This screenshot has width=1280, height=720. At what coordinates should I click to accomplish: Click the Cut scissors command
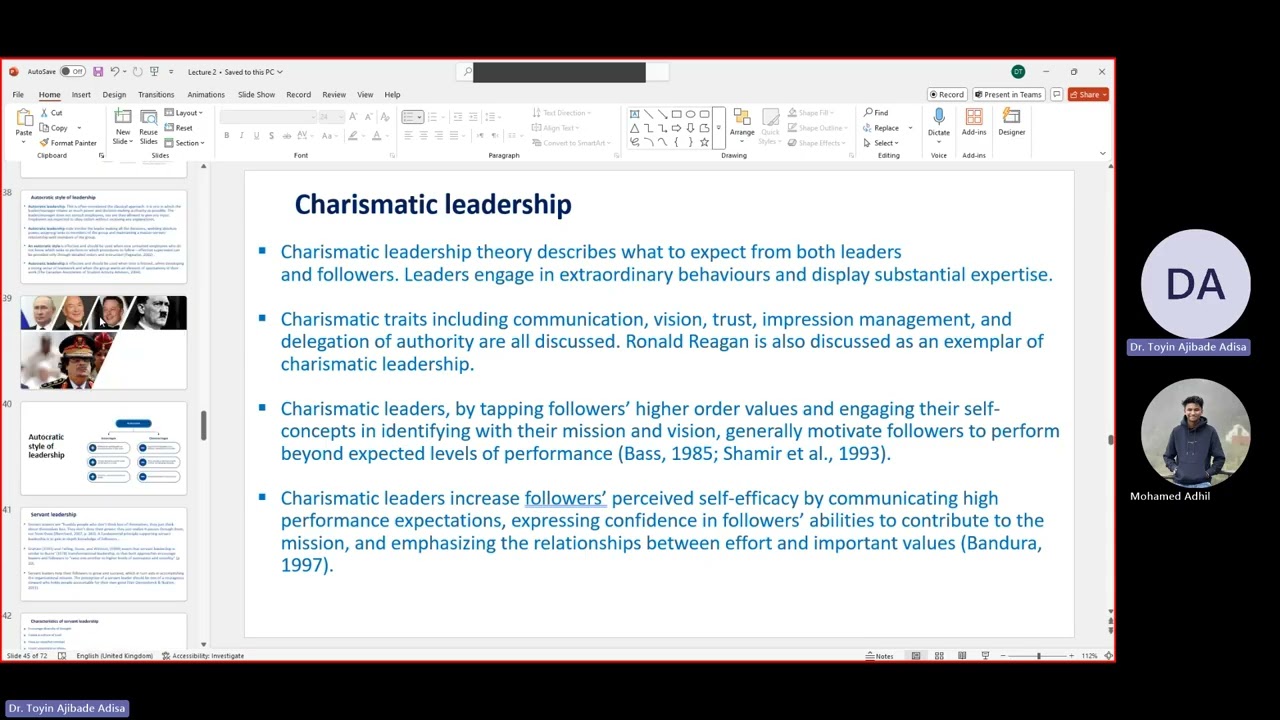51,113
